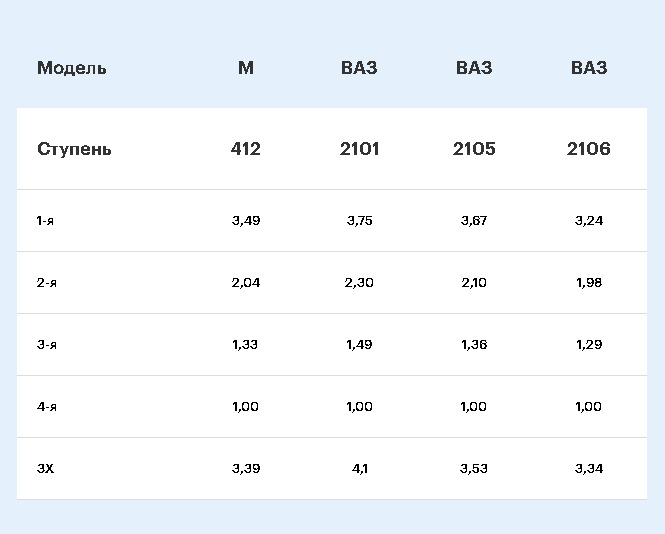Viewport: 665px width, 534px height.
Task: Select the 3,49 ratio value
Action: click(245, 220)
